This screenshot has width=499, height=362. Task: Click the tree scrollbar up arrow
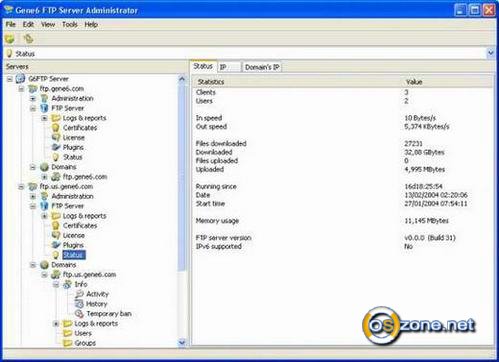[182, 79]
